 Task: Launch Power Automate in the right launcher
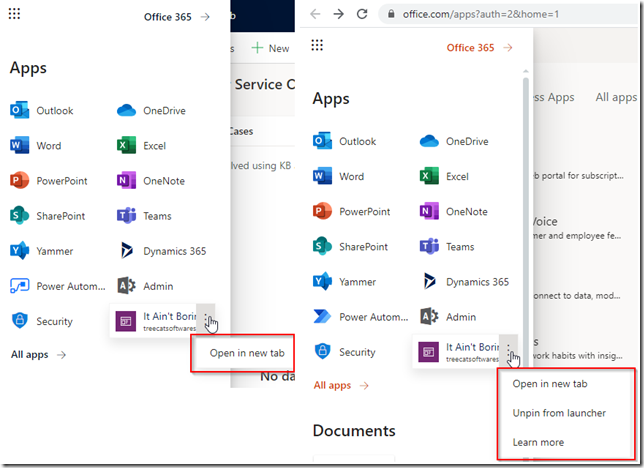360,317
